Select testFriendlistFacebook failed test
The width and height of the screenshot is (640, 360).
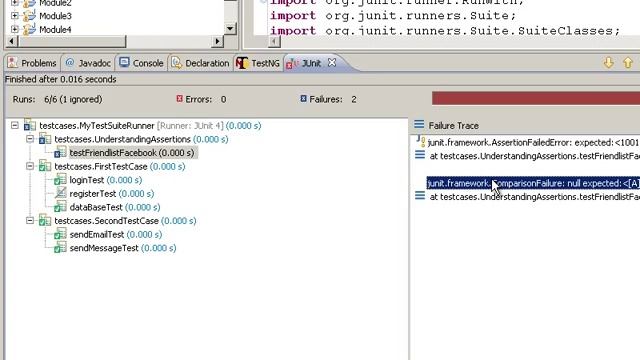point(132,153)
